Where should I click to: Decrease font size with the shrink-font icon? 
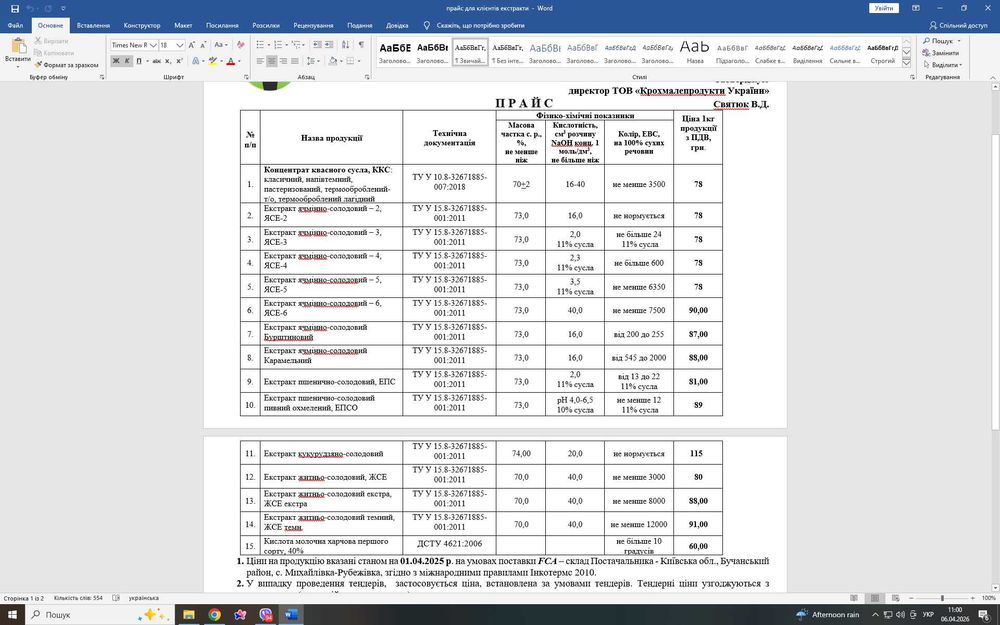(x=203, y=45)
